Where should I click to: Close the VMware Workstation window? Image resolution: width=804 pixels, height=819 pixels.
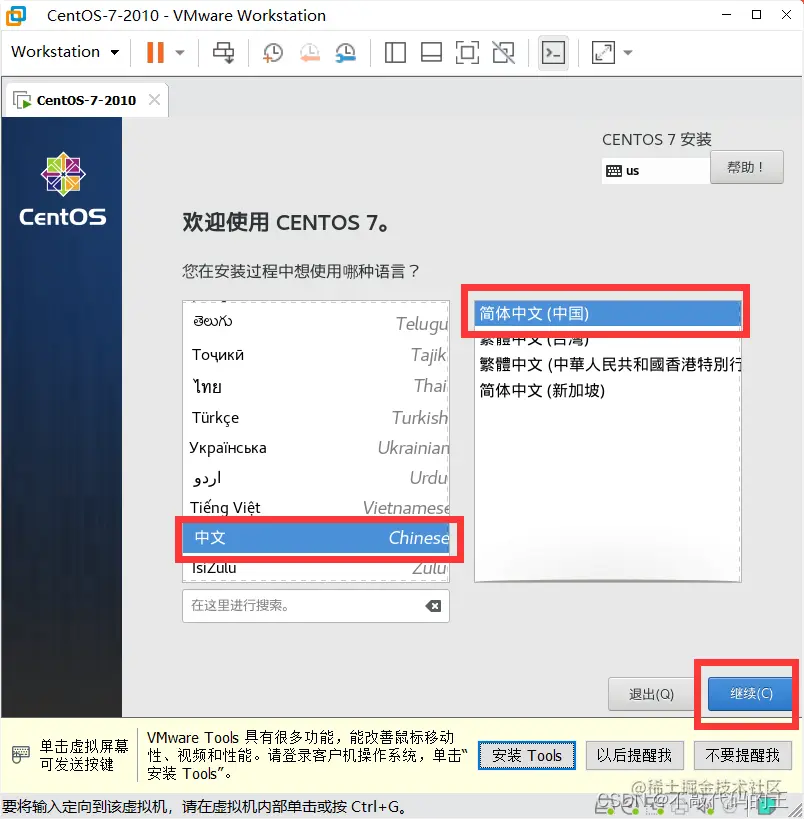point(786,15)
